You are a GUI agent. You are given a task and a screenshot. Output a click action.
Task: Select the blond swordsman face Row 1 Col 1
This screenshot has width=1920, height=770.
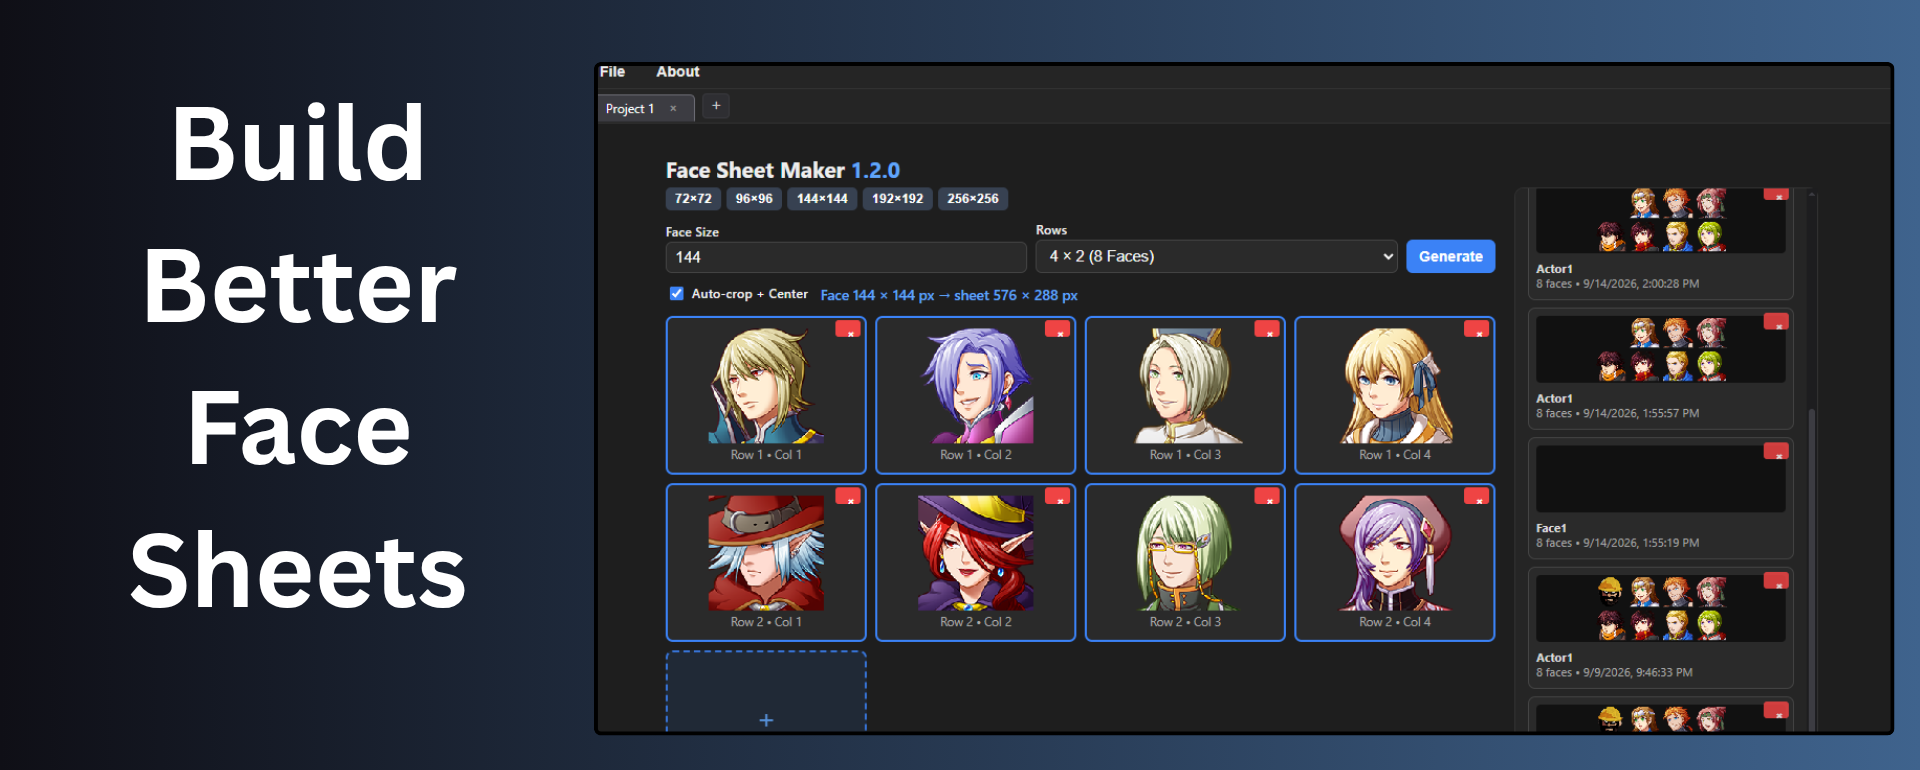[766, 395]
